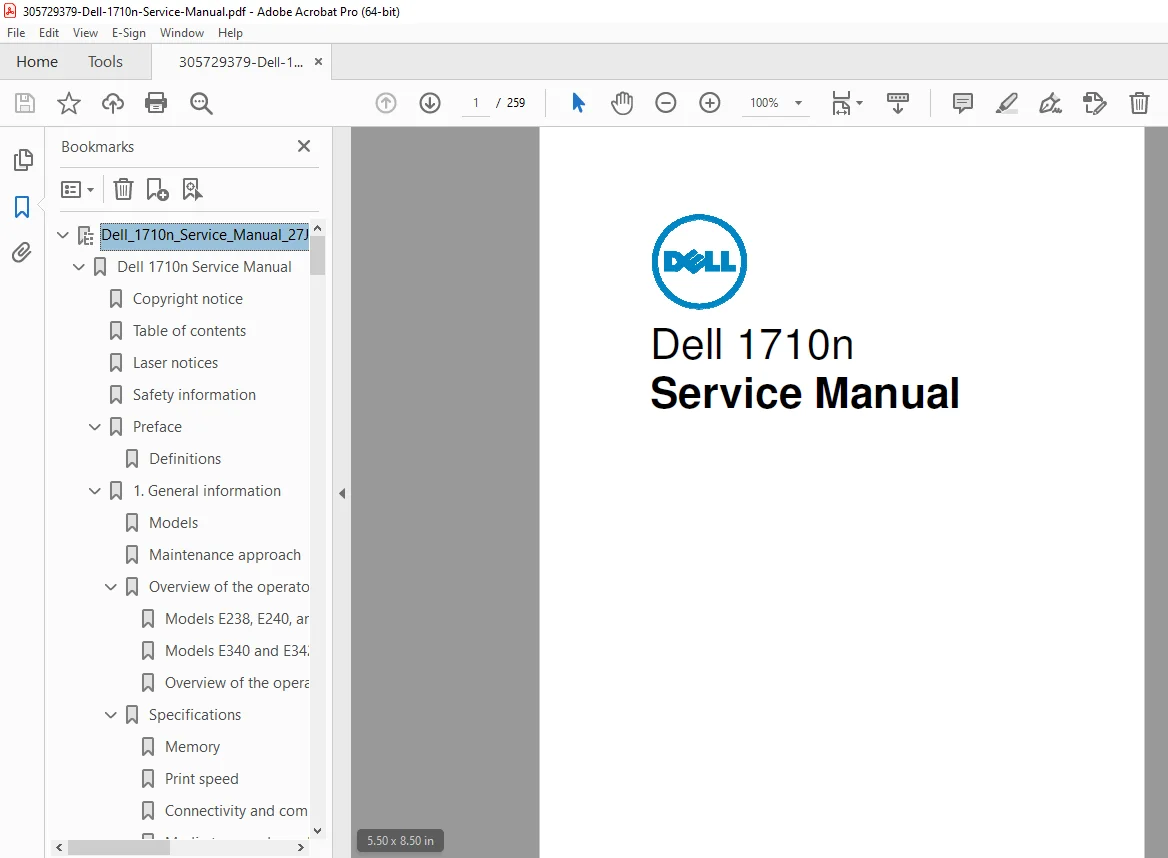Image resolution: width=1168 pixels, height=858 pixels.
Task: Click the current page number field
Action: (x=475, y=103)
